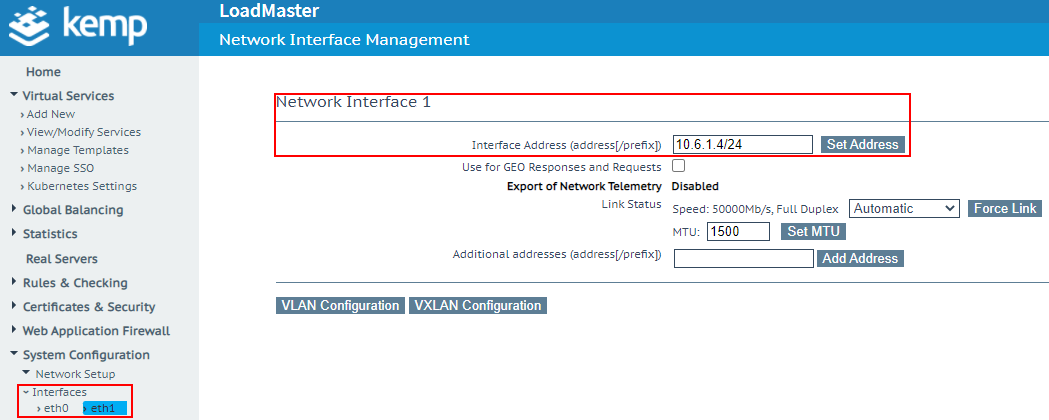Click the Network Interface 1 heading
Screen dimensions: 1049x420
353,102
